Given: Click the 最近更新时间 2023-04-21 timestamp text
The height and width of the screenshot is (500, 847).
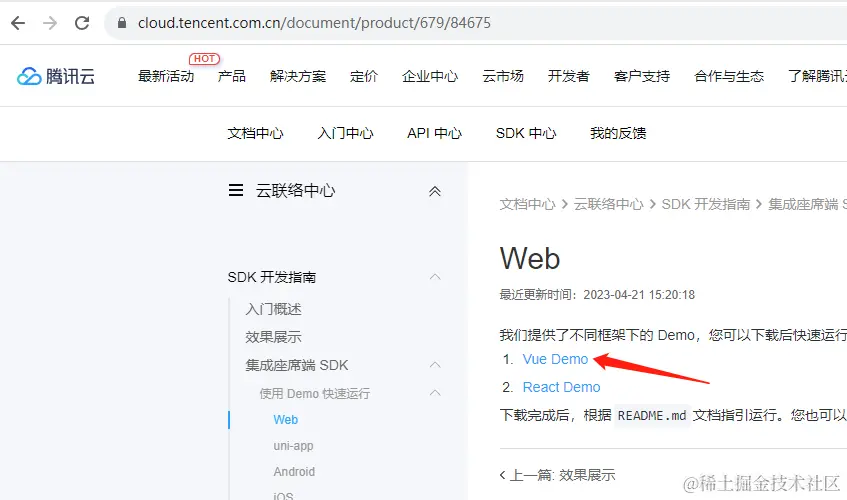Looking at the screenshot, I should (597, 294).
